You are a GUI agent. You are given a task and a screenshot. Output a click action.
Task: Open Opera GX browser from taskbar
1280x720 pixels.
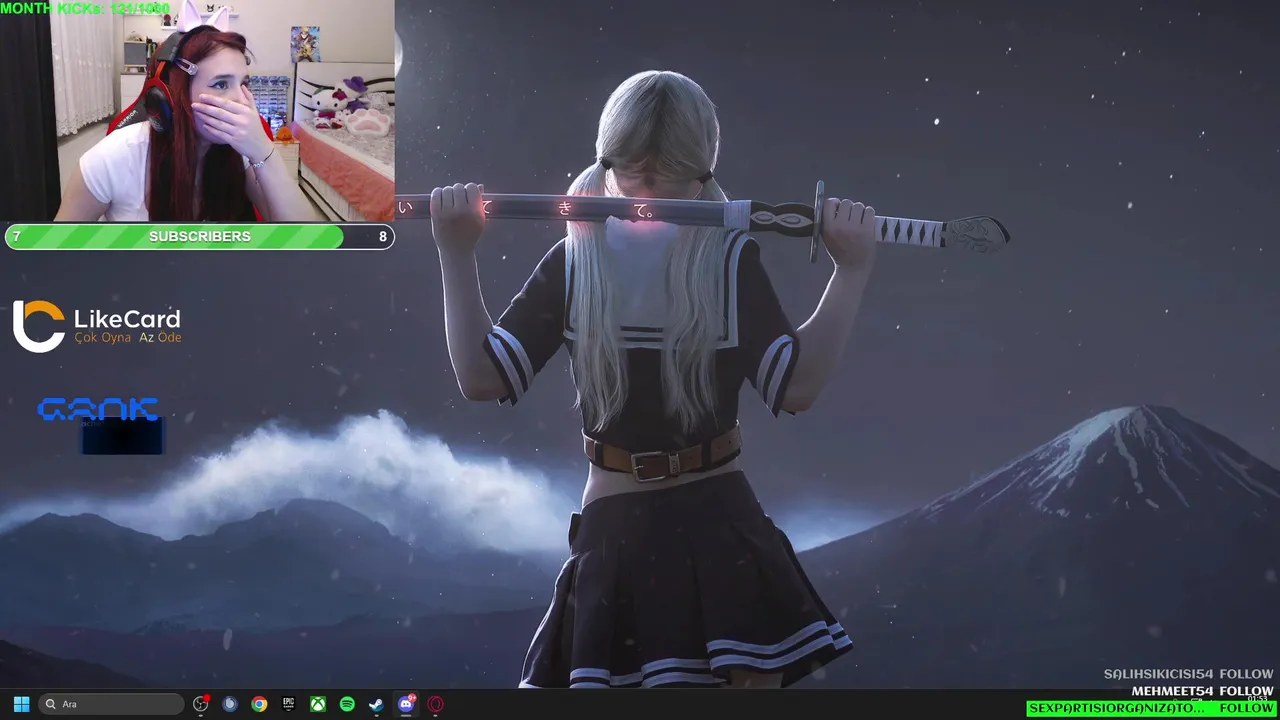click(435, 704)
